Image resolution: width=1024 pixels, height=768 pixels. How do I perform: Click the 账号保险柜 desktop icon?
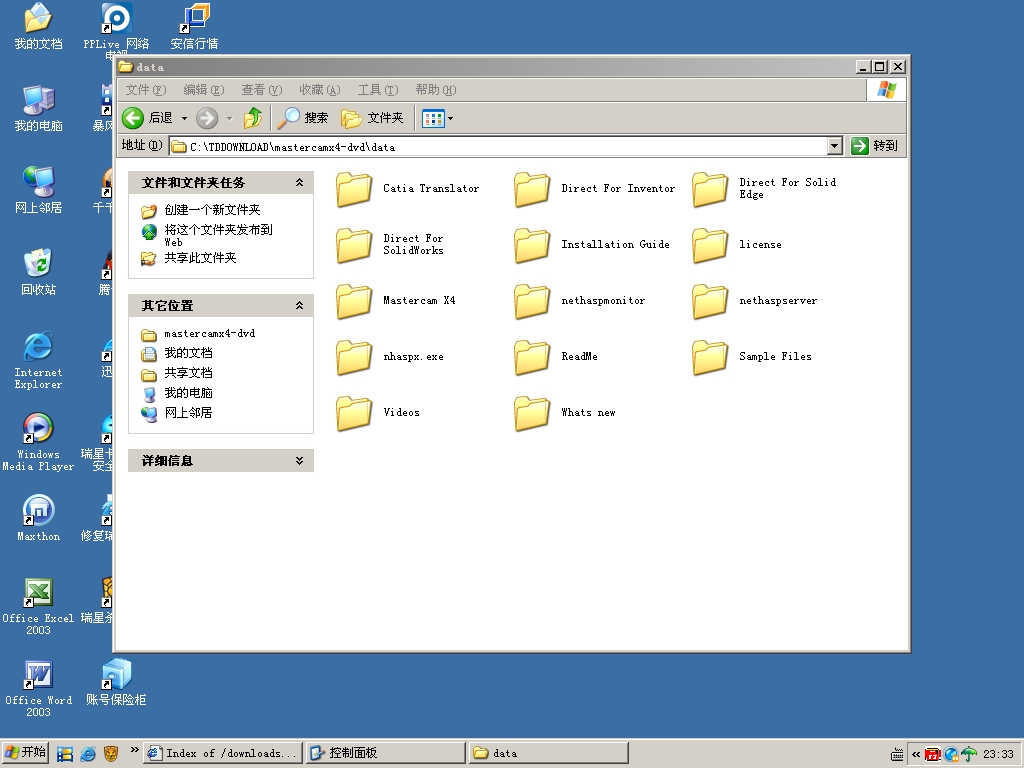[116, 682]
